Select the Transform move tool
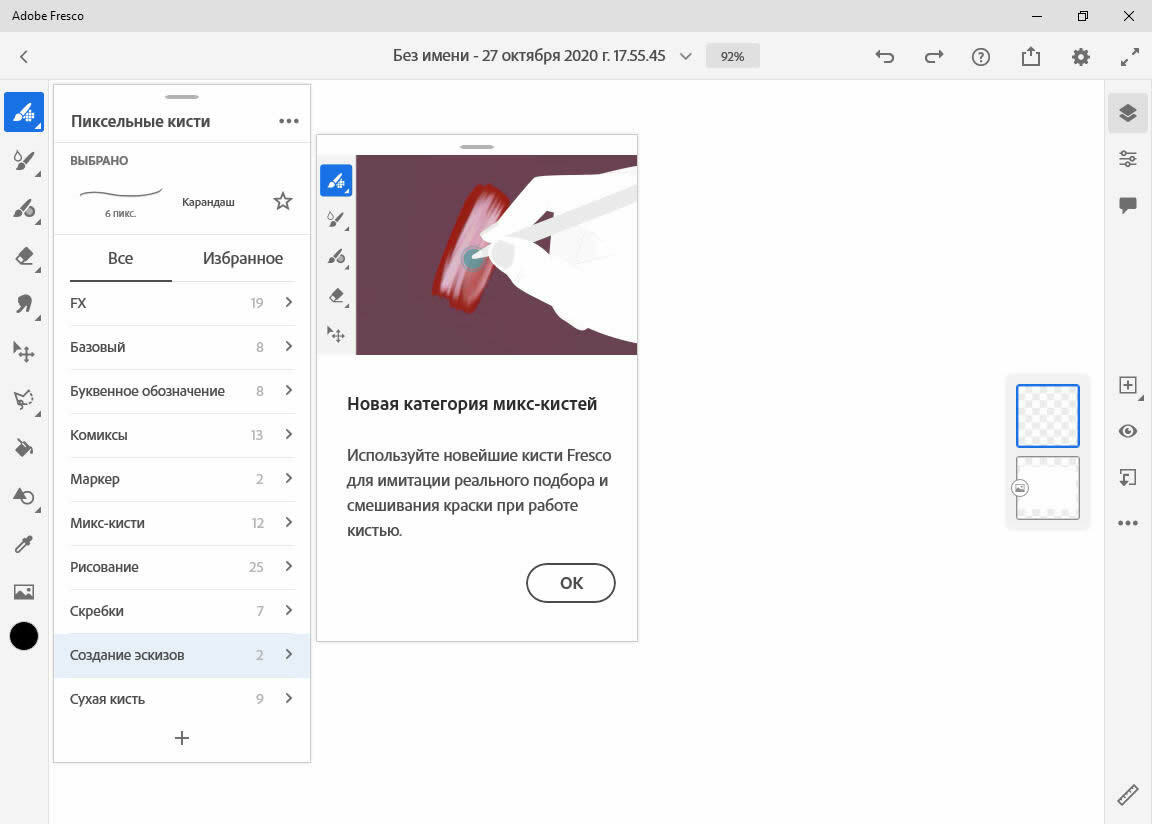Screen dimensions: 1152x824 (x=24, y=352)
